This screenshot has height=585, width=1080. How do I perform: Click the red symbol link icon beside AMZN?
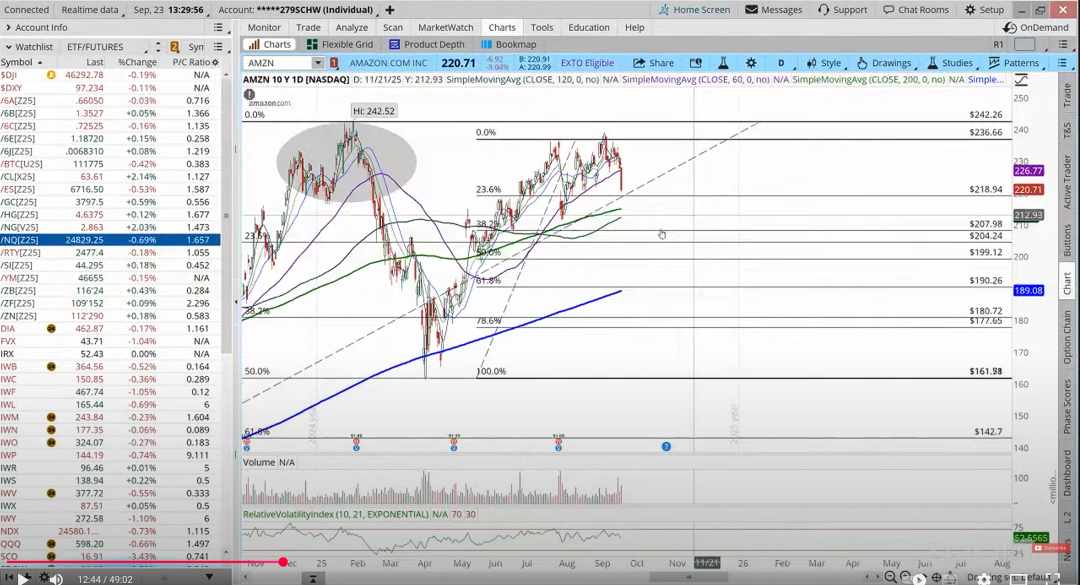(x=334, y=63)
